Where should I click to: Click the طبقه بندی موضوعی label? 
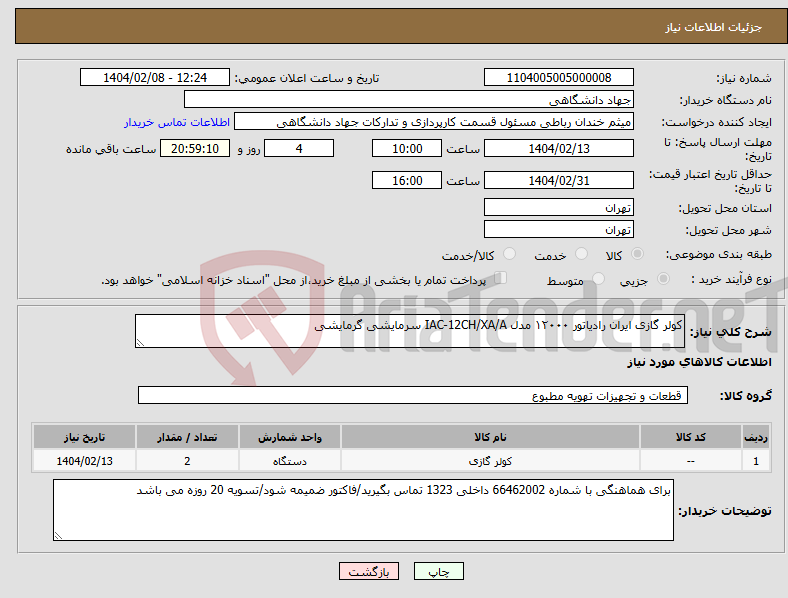coord(719,254)
